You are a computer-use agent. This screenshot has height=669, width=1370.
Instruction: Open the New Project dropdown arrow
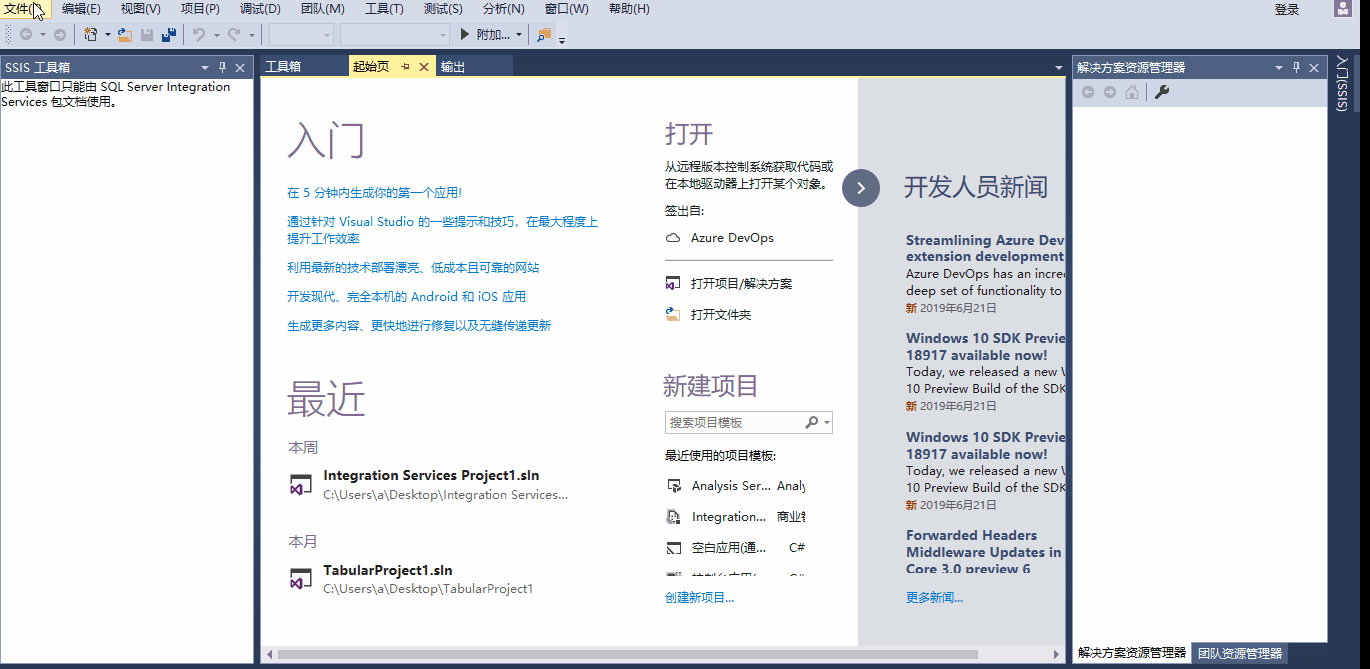tap(107, 35)
